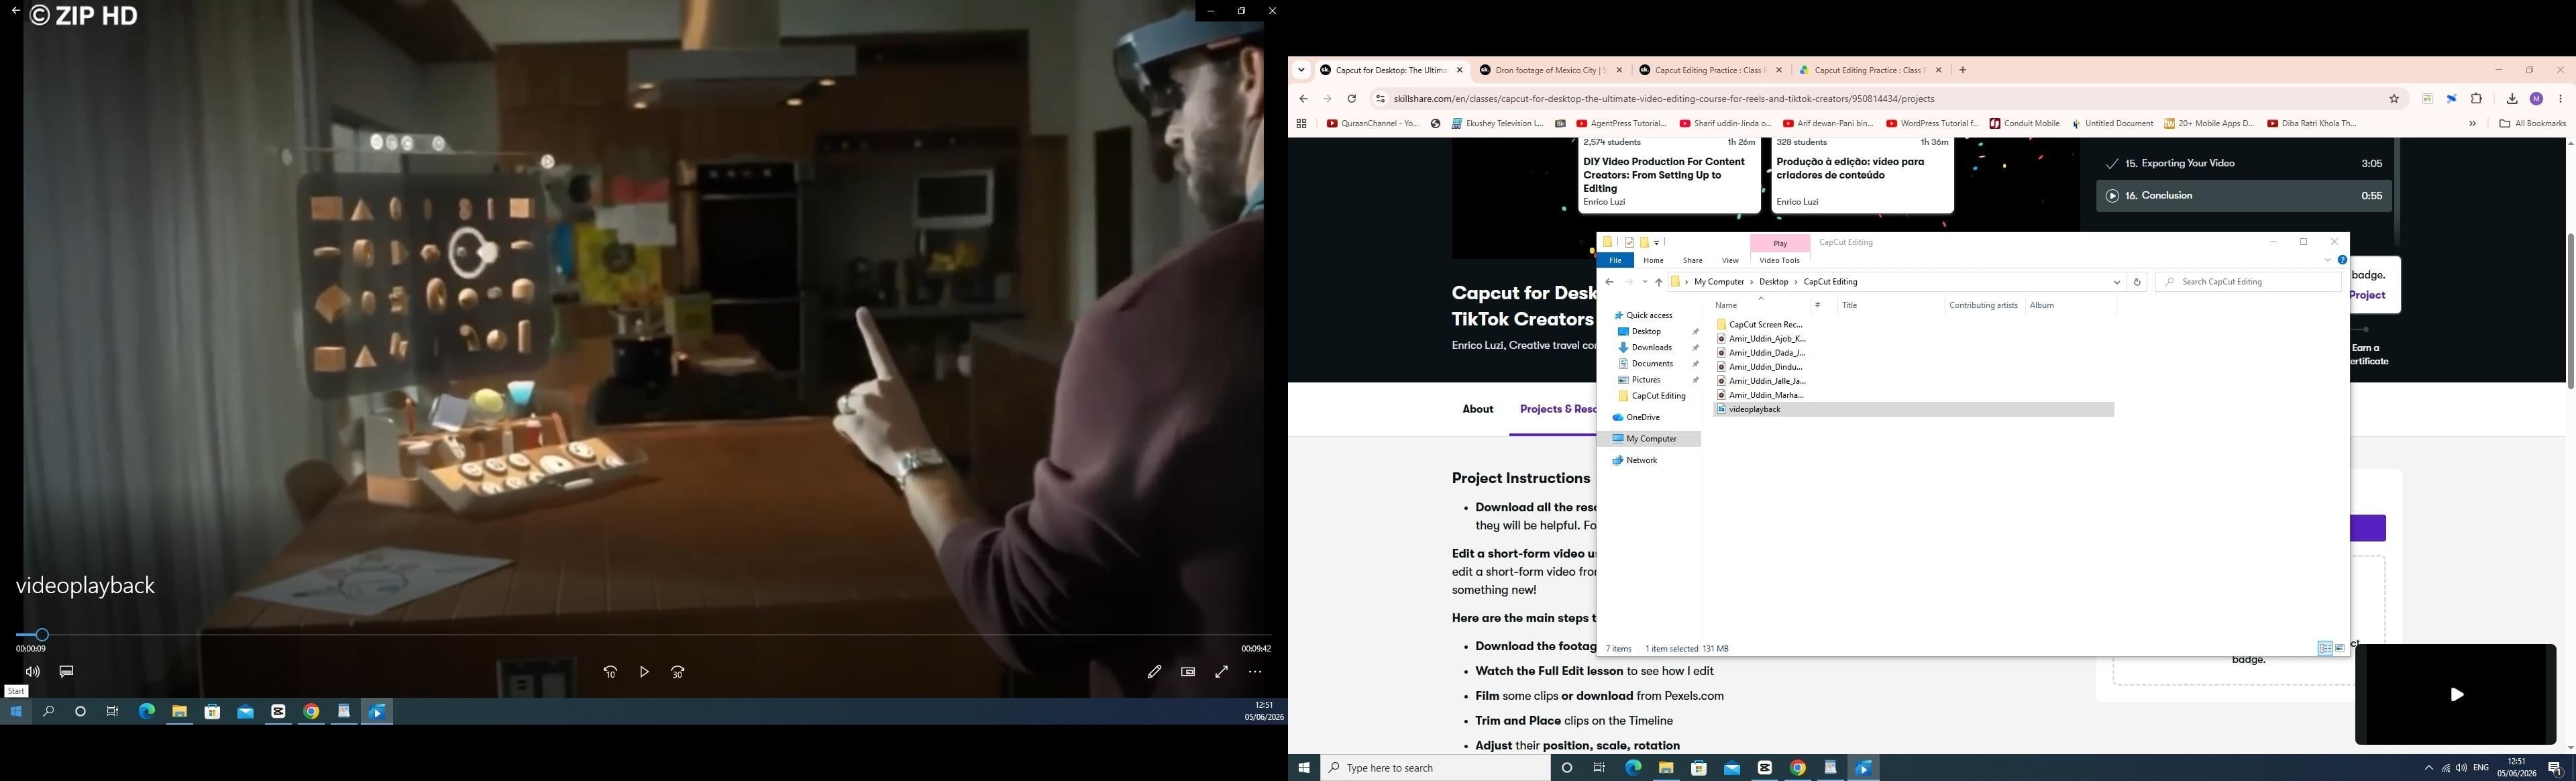Open Chrome profile avatar M
The height and width of the screenshot is (781, 2576).
[2536, 99]
